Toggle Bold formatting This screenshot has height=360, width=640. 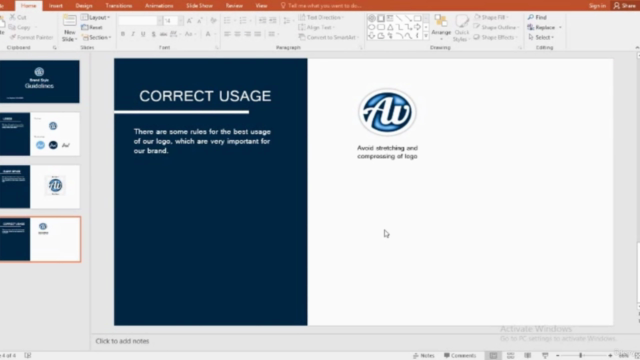pos(123,34)
